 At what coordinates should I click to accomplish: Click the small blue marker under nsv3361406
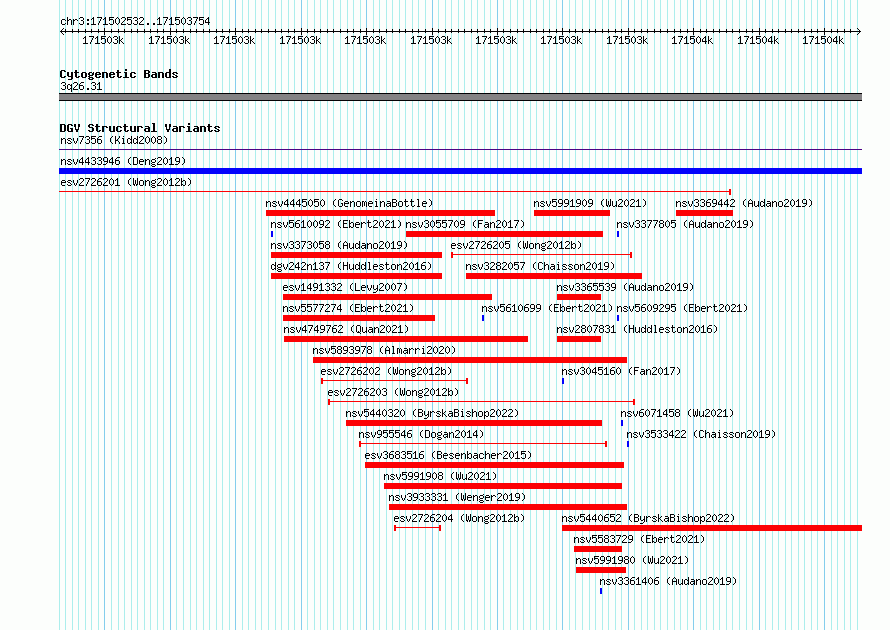(601, 591)
